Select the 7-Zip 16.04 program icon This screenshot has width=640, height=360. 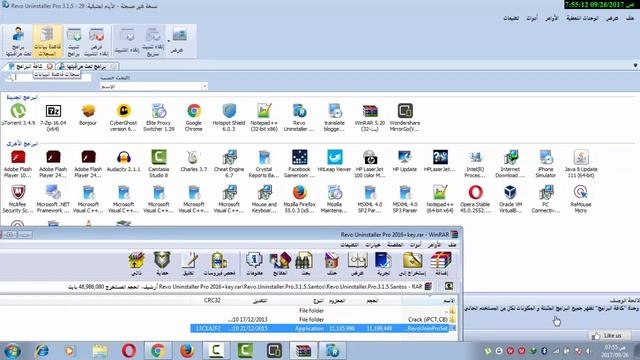coord(53,118)
